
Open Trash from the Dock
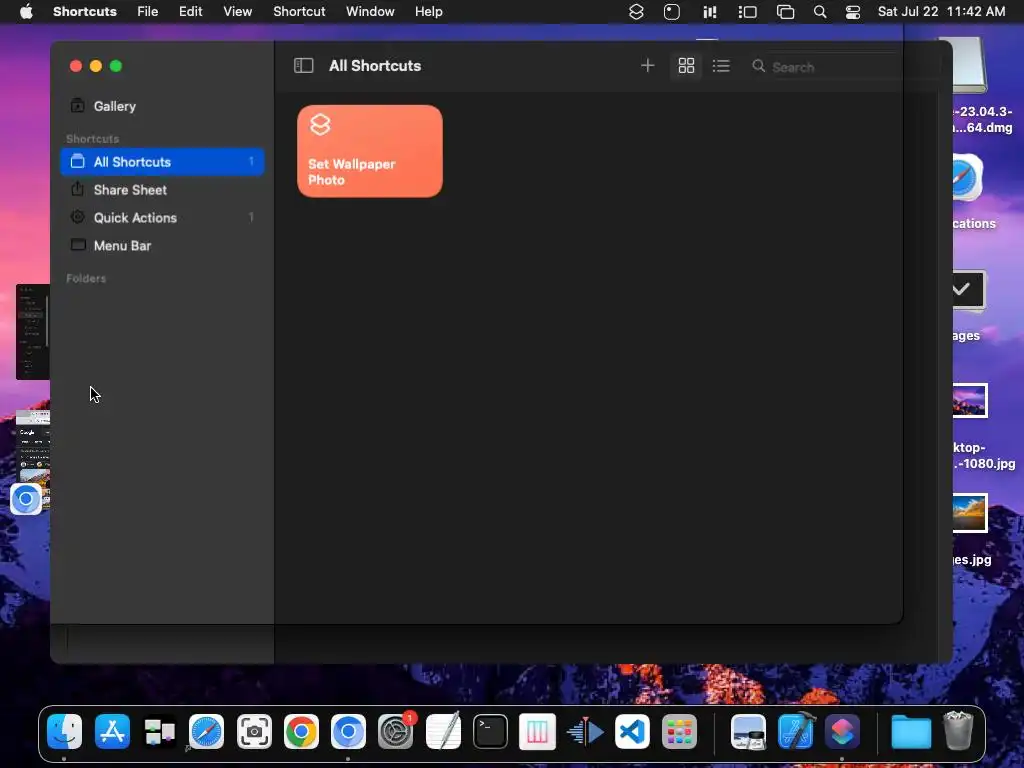(x=958, y=731)
